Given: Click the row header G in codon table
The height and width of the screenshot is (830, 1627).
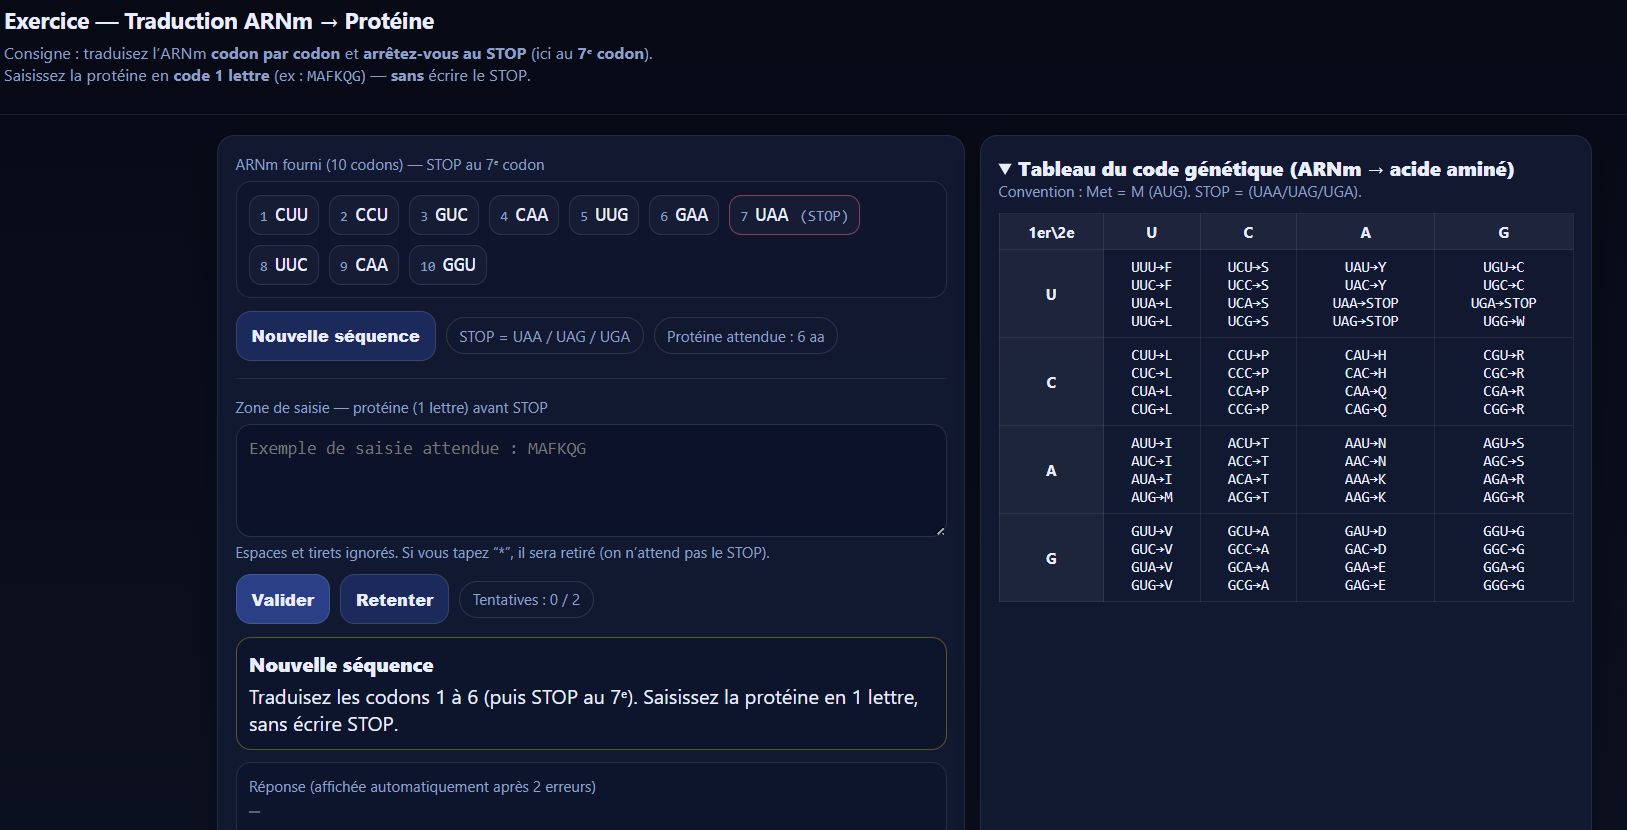Looking at the screenshot, I should pyautogui.click(x=1051, y=558).
